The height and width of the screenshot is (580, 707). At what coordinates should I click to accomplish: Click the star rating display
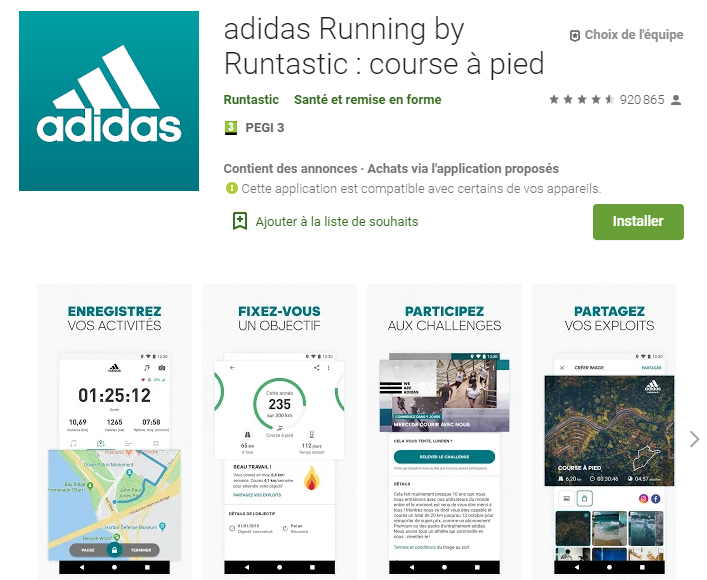[581, 100]
